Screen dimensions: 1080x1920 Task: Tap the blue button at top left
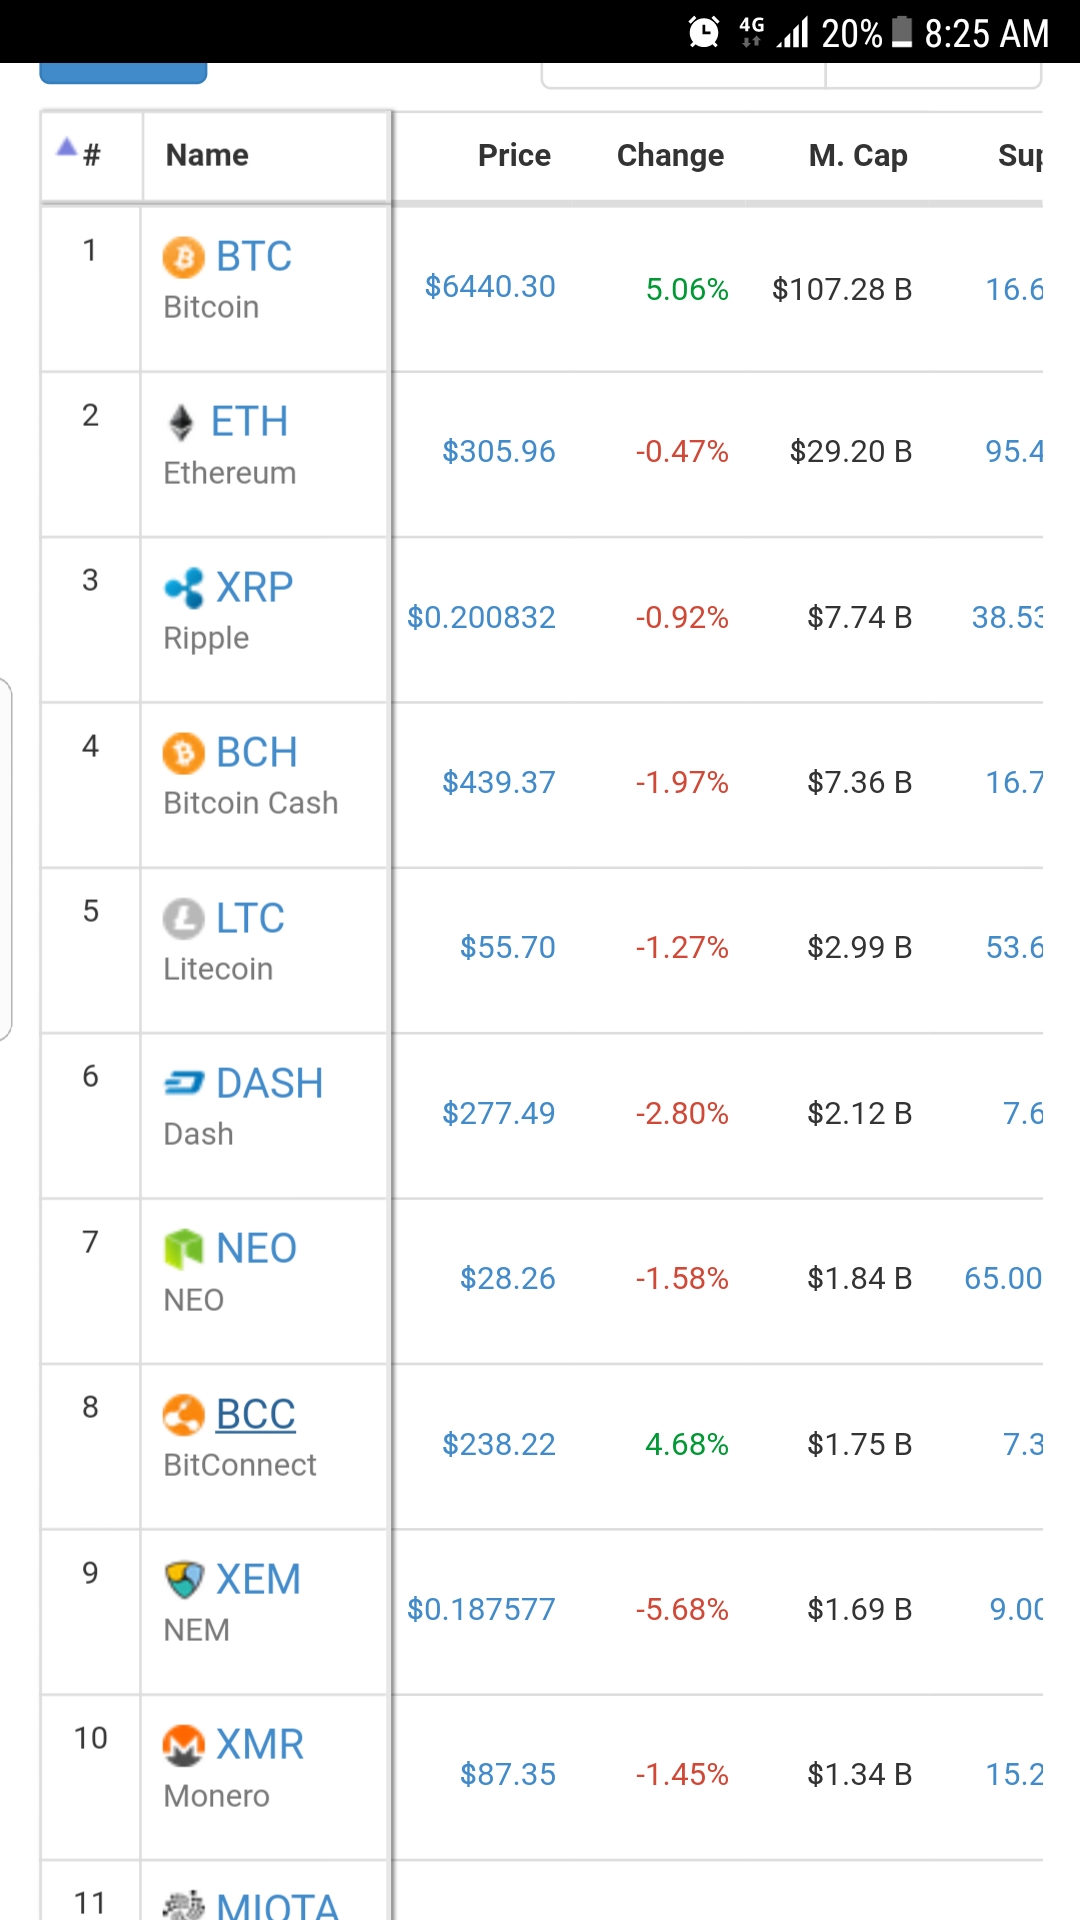coord(123,73)
